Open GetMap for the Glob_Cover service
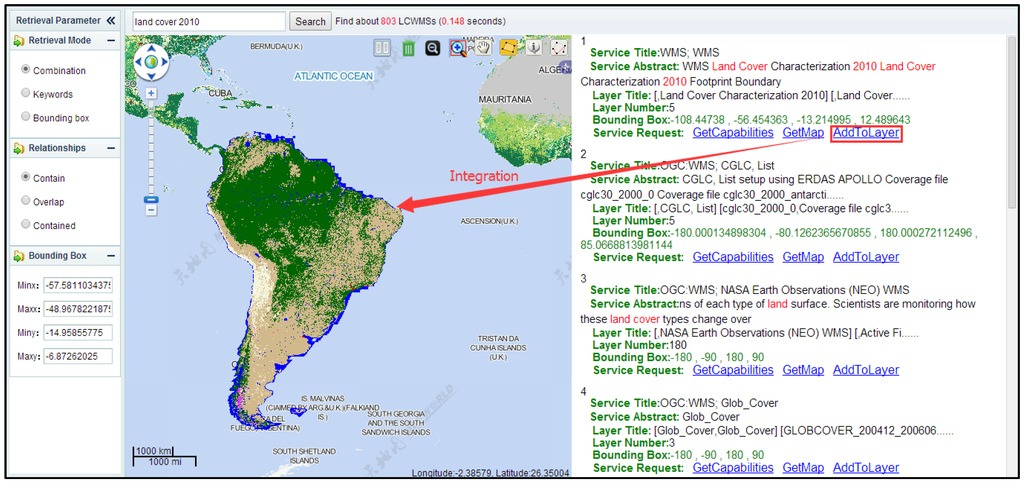1024x484 pixels. tap(803, 468)
